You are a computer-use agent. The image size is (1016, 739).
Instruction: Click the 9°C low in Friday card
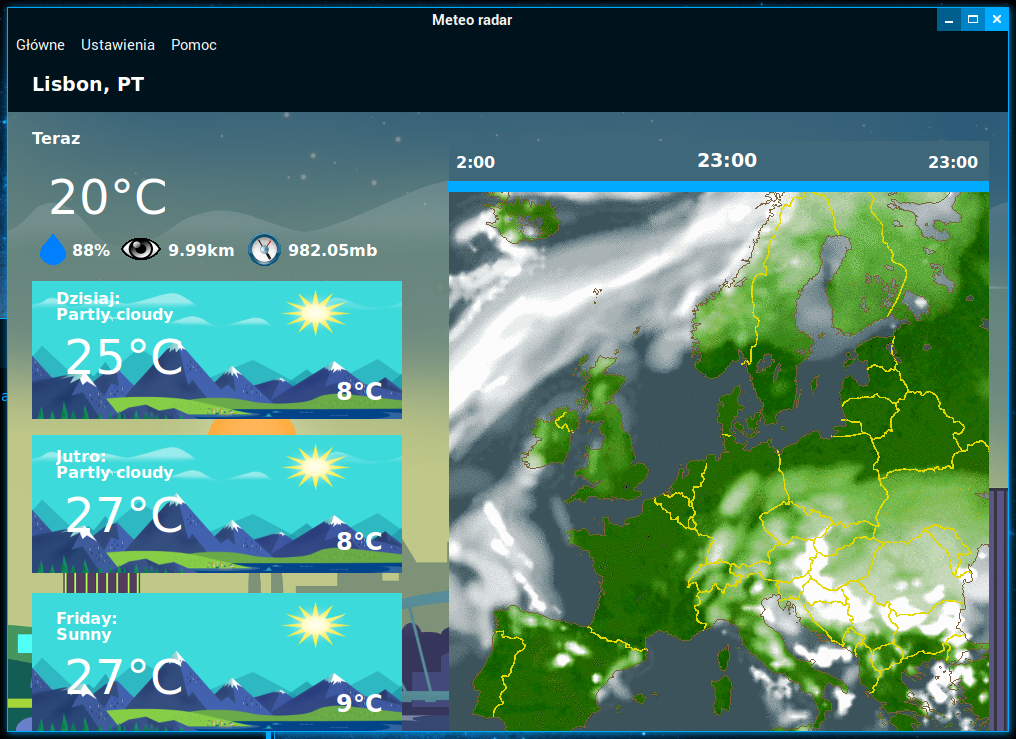tap(360, 703)
